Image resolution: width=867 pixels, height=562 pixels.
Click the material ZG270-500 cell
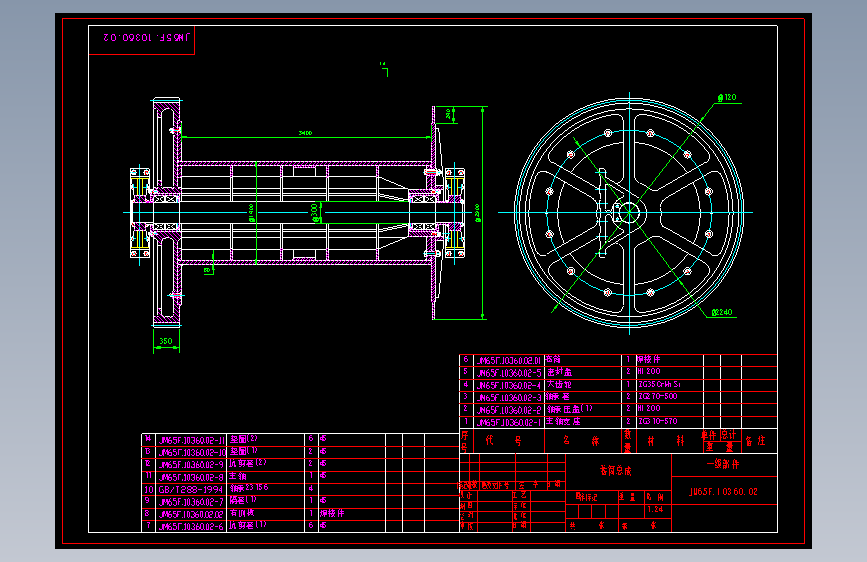658,396
